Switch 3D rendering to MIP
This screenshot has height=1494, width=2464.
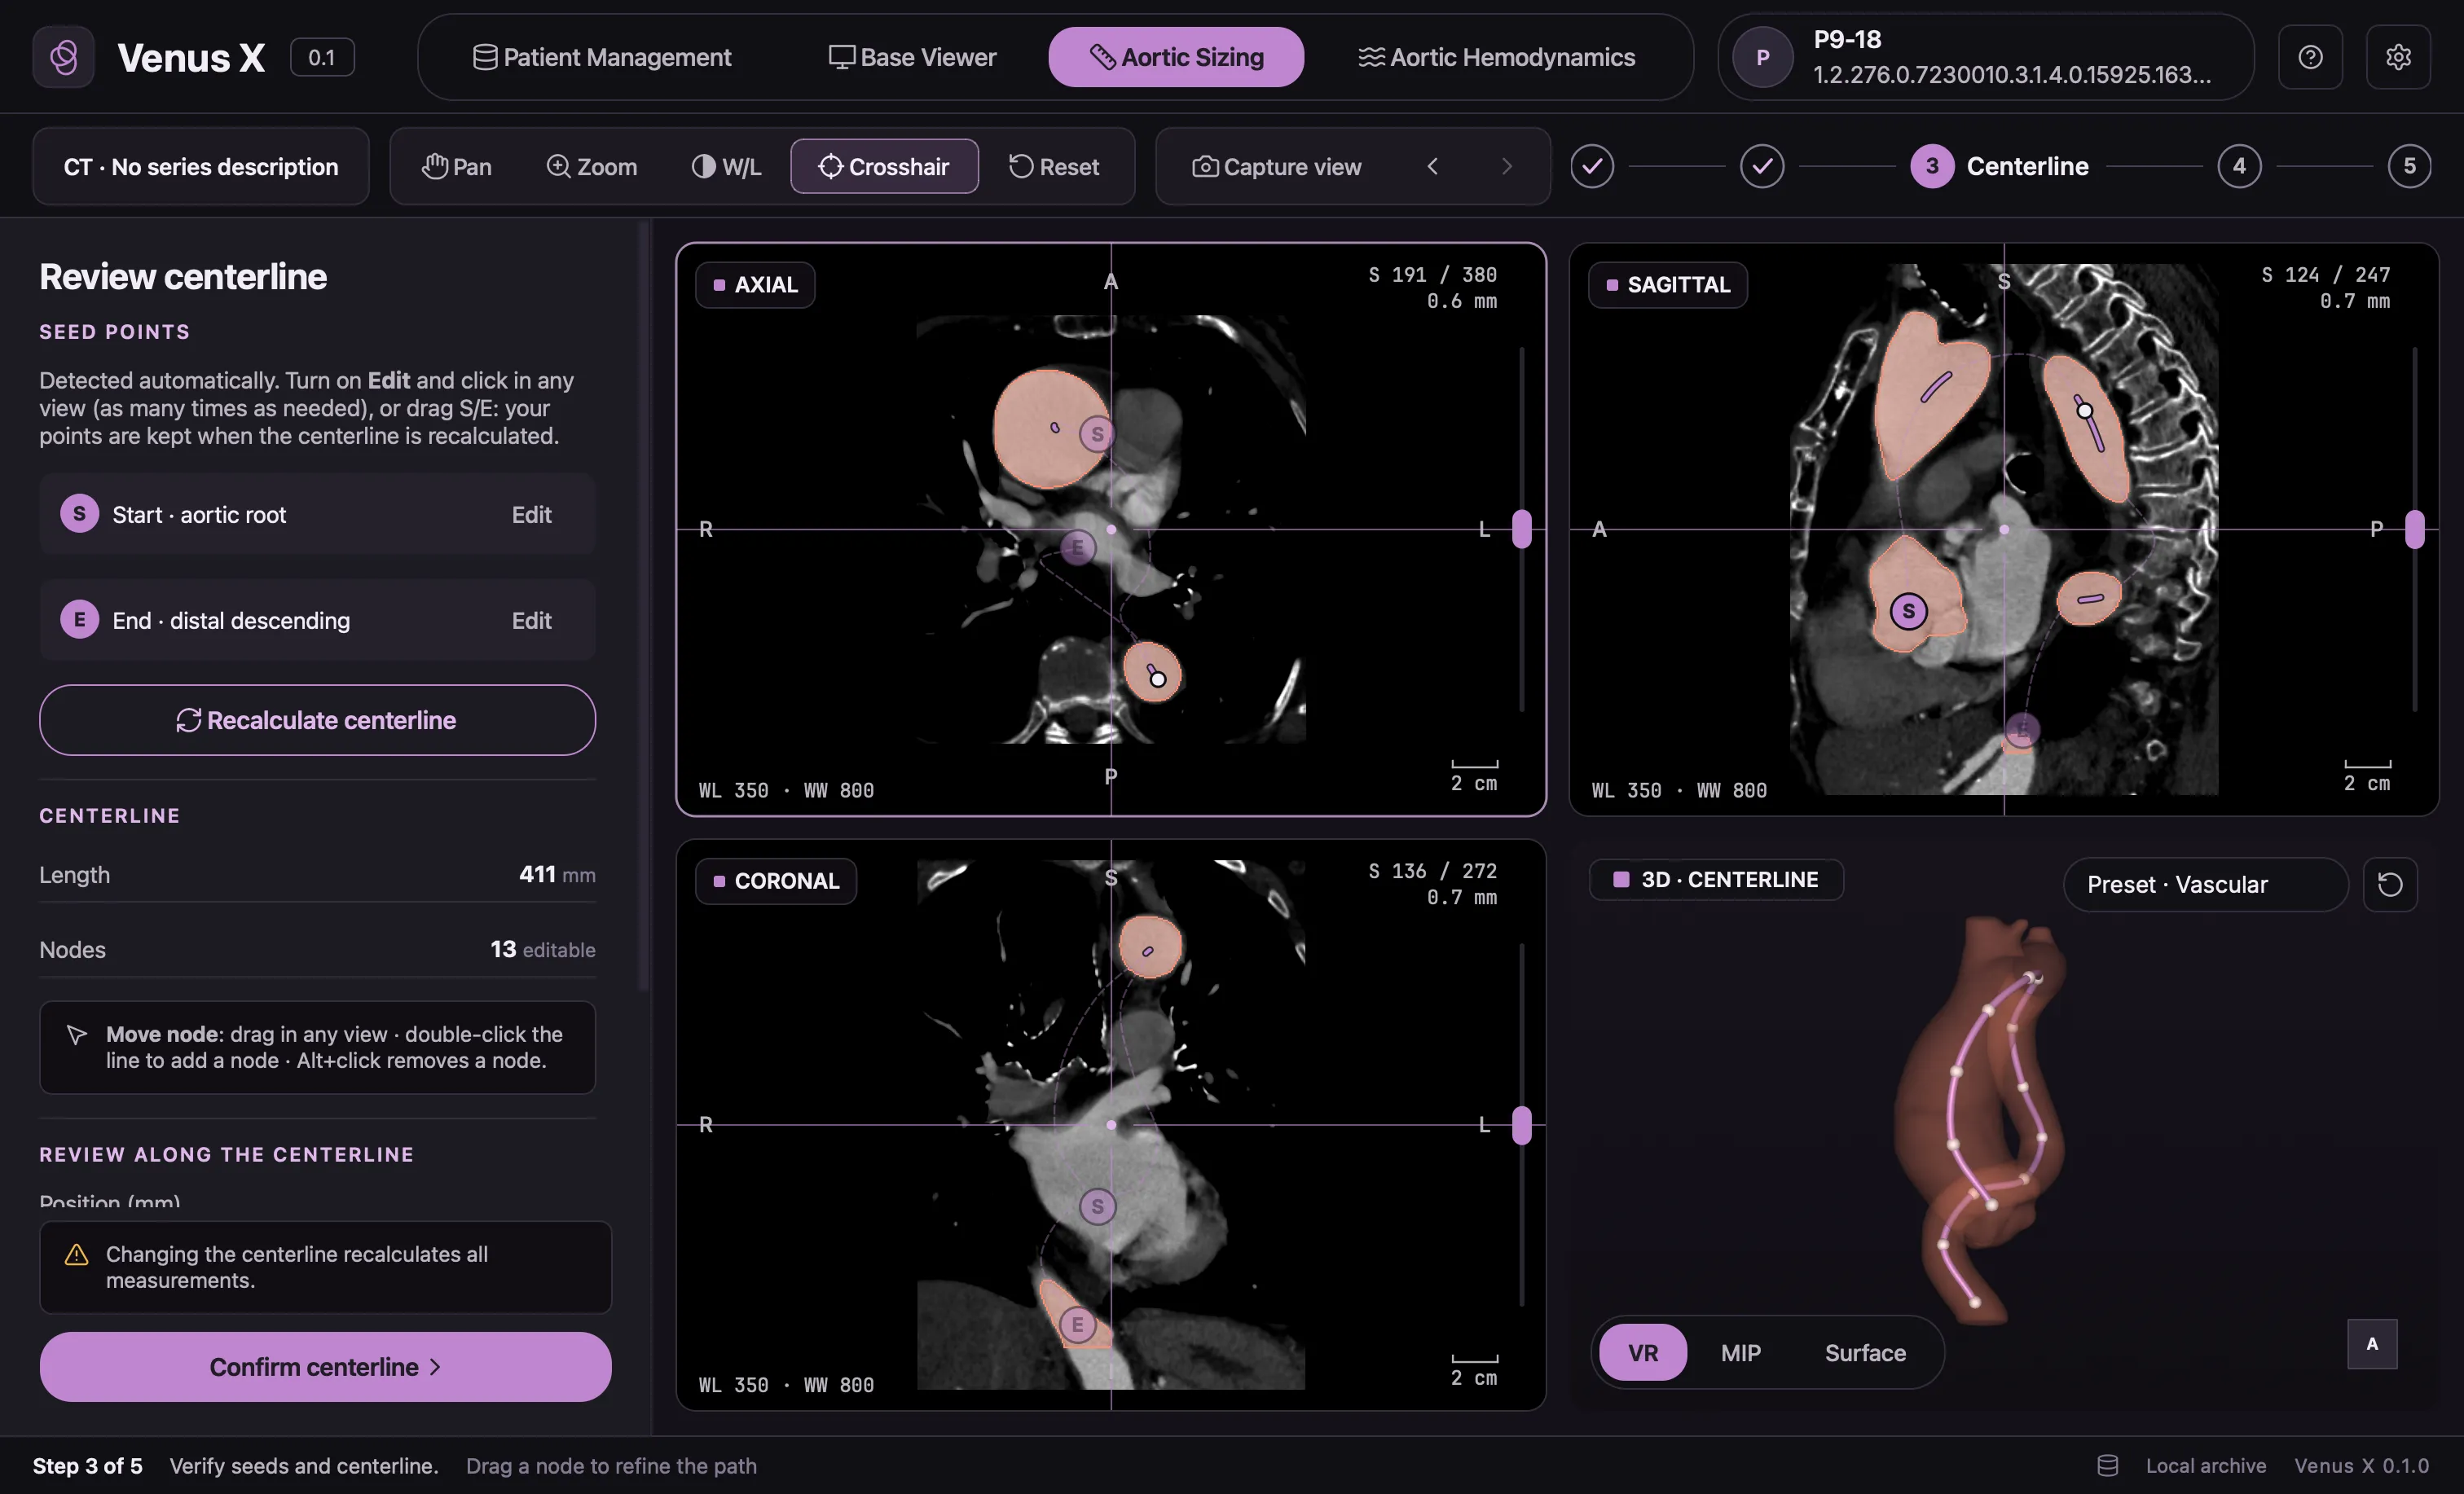1740,1352
